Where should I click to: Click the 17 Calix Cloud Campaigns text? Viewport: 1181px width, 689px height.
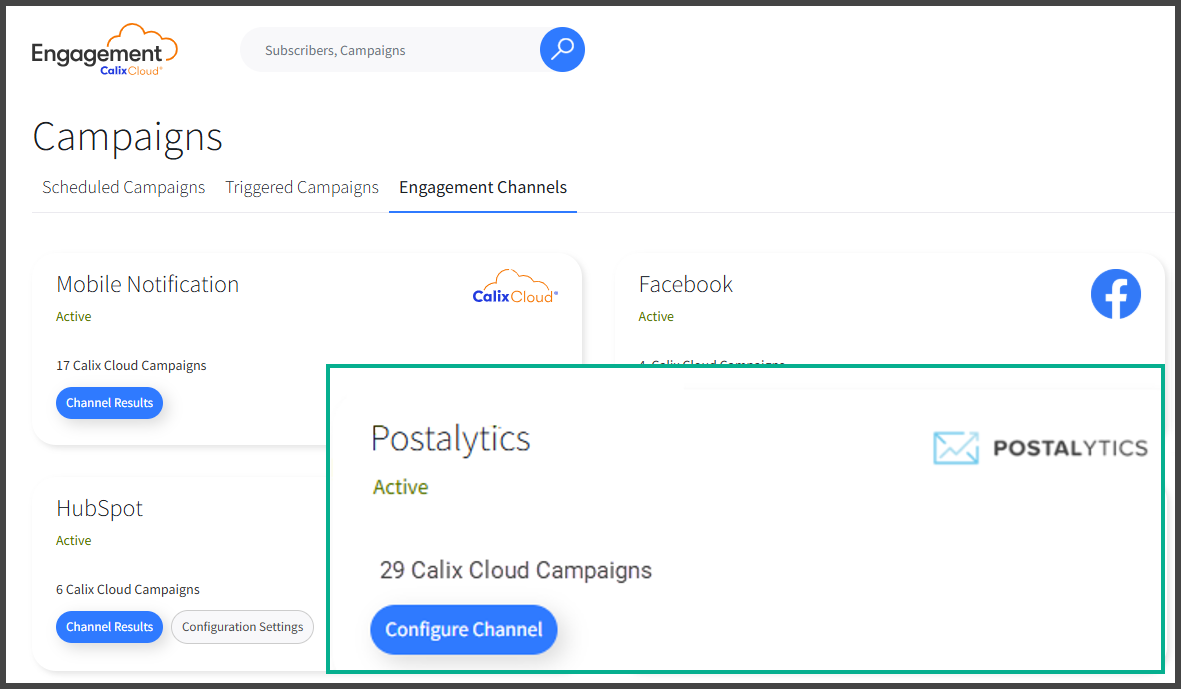click(131, 366)
